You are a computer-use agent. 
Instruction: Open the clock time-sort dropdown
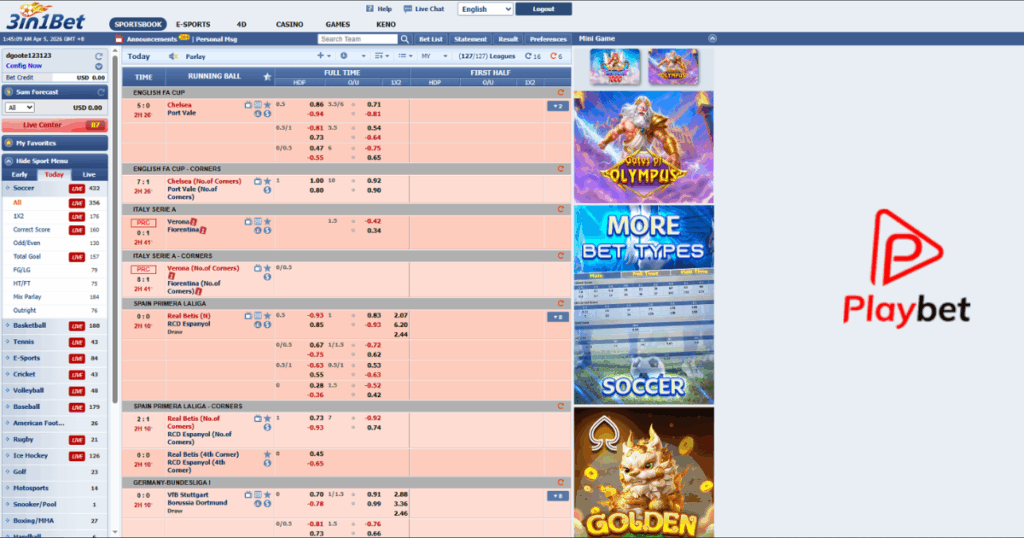pos(353,56)
